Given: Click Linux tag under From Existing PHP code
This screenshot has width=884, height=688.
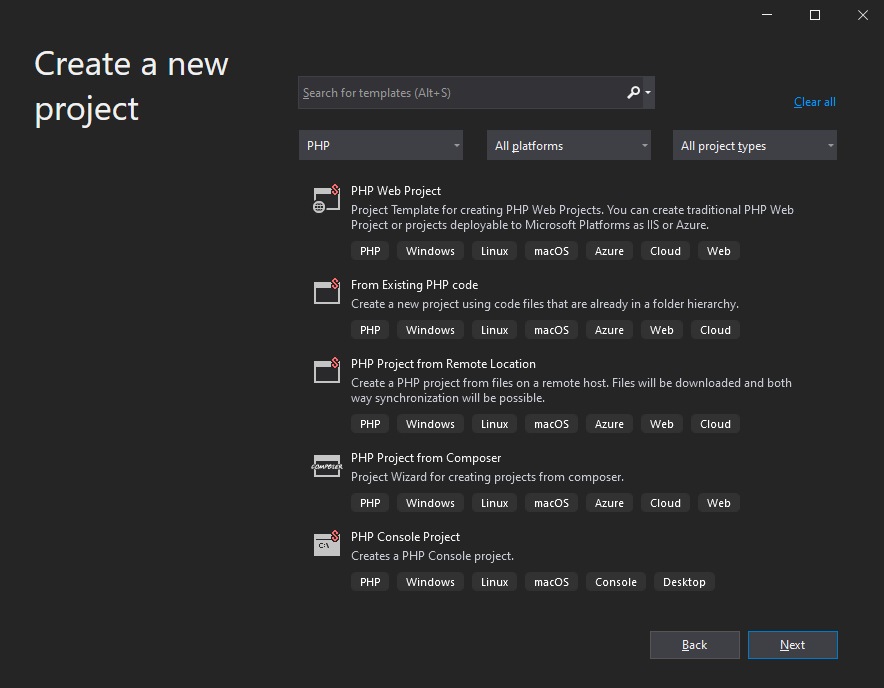Looking at the screenshot, I should pyautogui.click(x=494, y=330).
